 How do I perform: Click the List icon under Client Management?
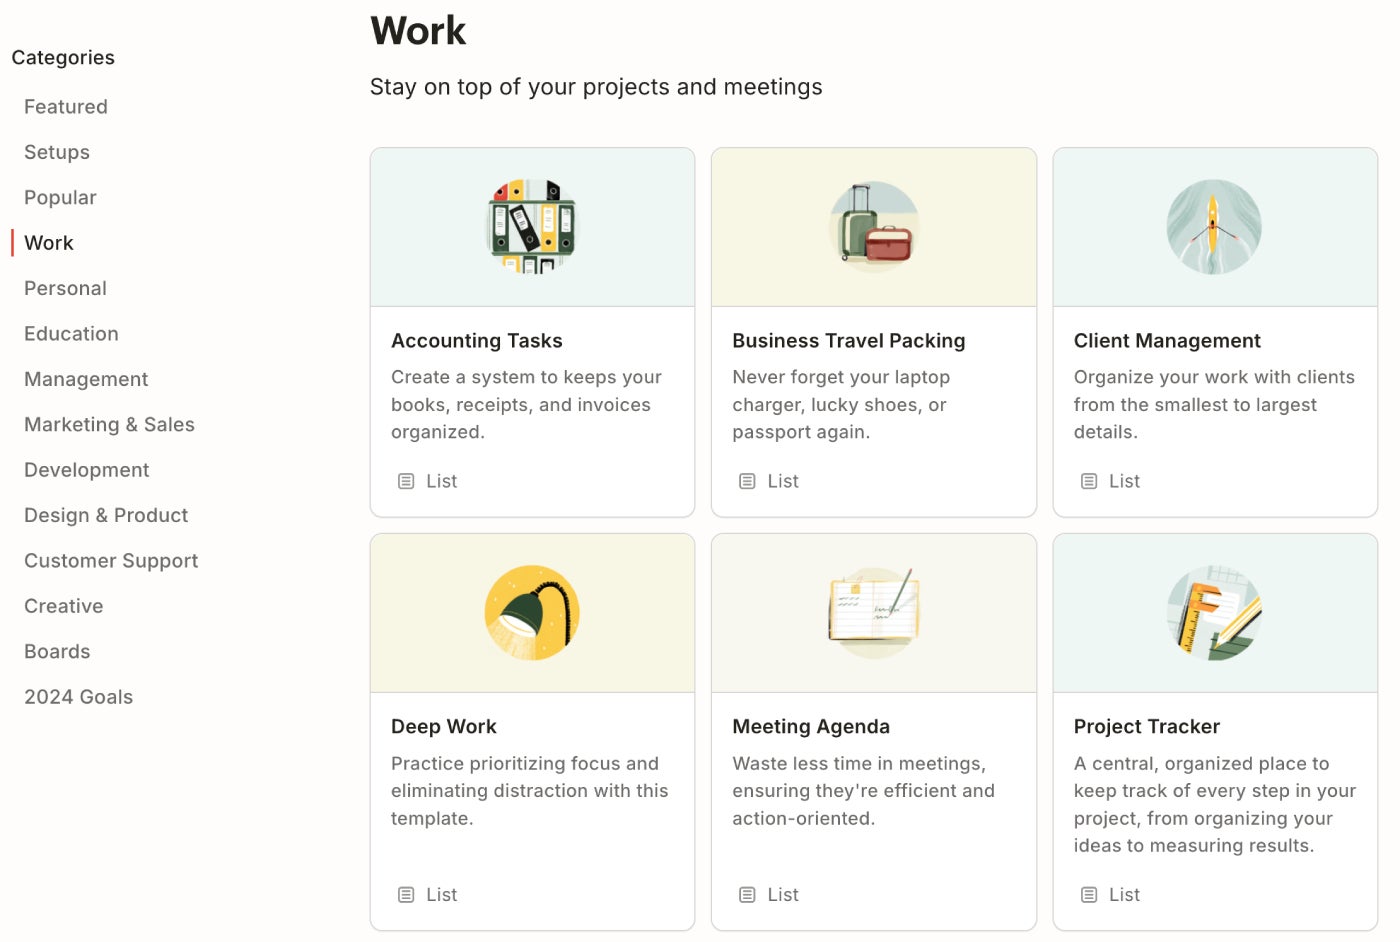click(x=1089, y=481)
